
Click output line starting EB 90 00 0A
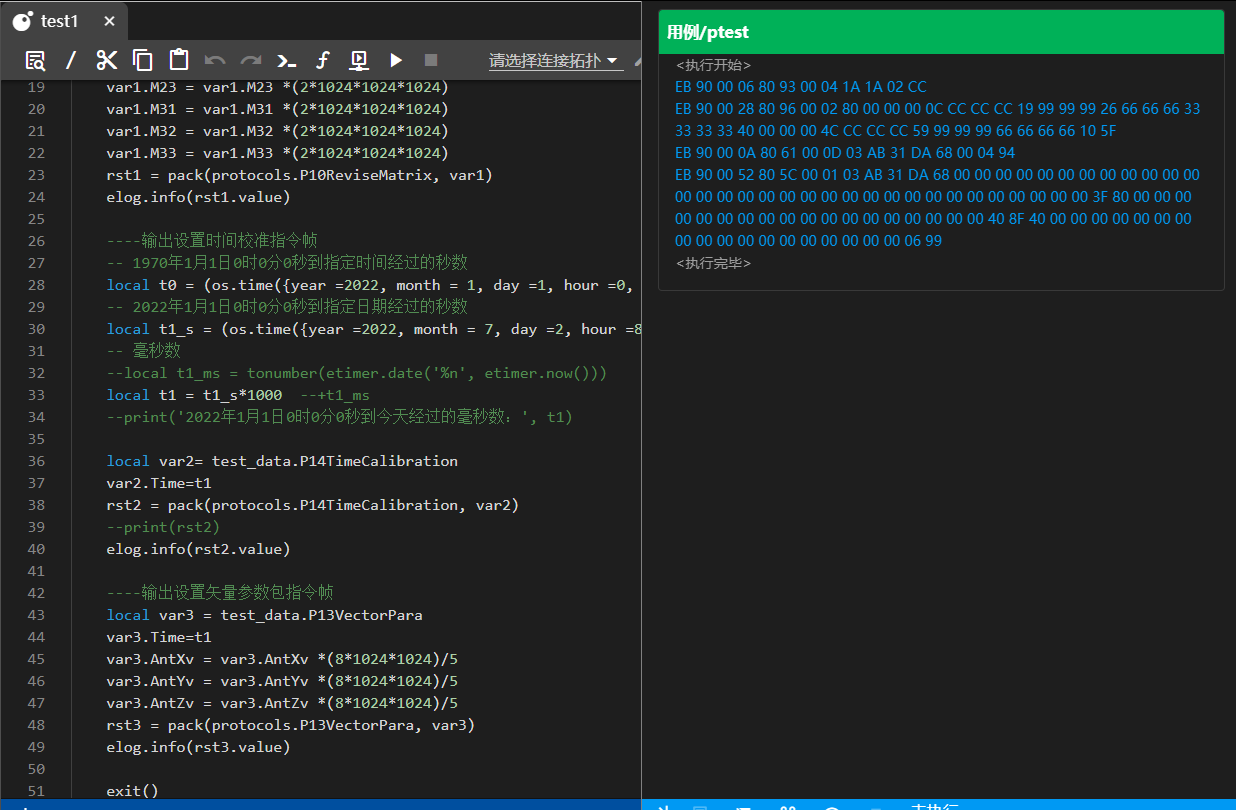click(x=845, y=153)
